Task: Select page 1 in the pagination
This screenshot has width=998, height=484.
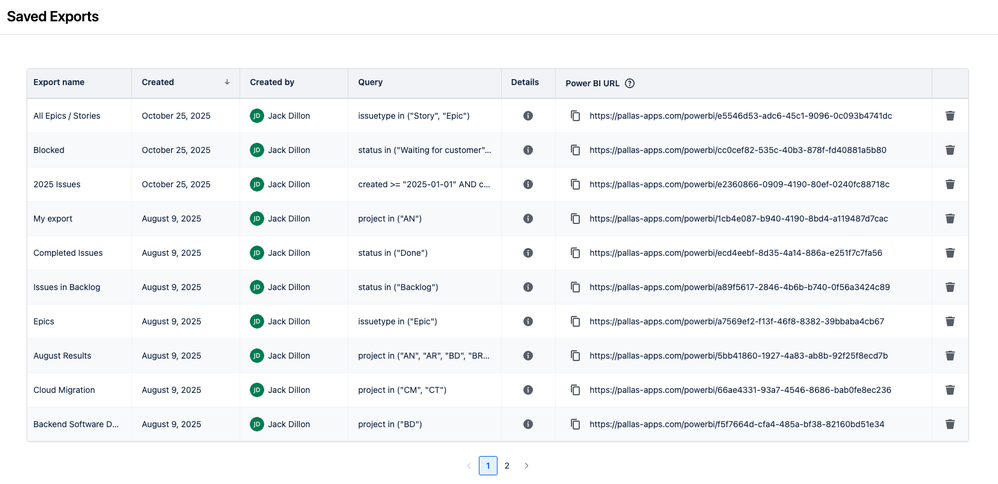Action: pyautogui.click(x=488, y=466)
